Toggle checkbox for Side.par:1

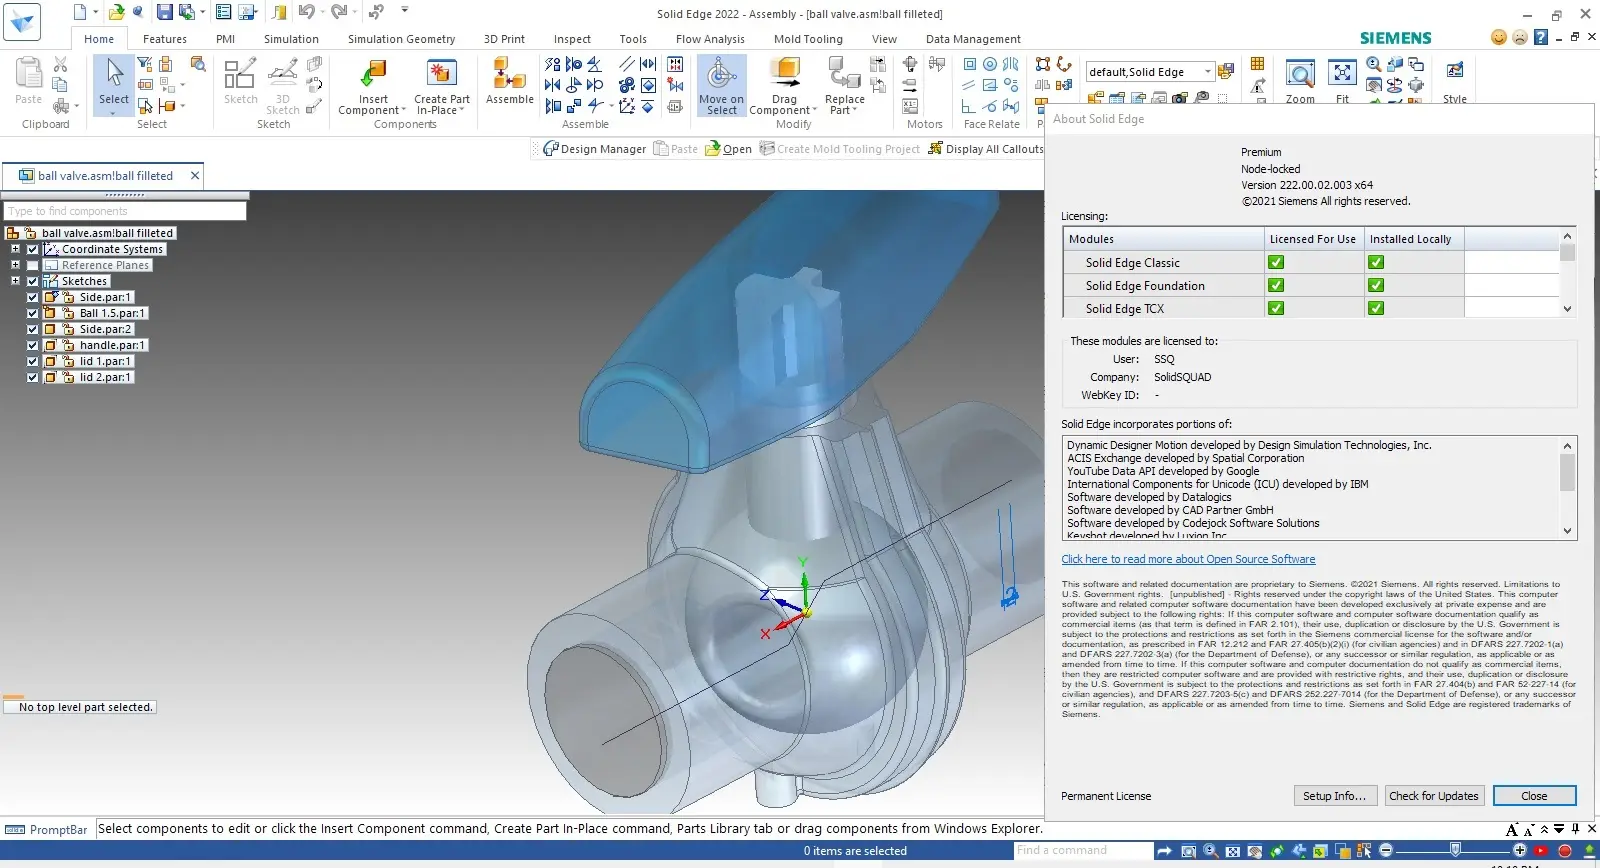coord(33,297)
